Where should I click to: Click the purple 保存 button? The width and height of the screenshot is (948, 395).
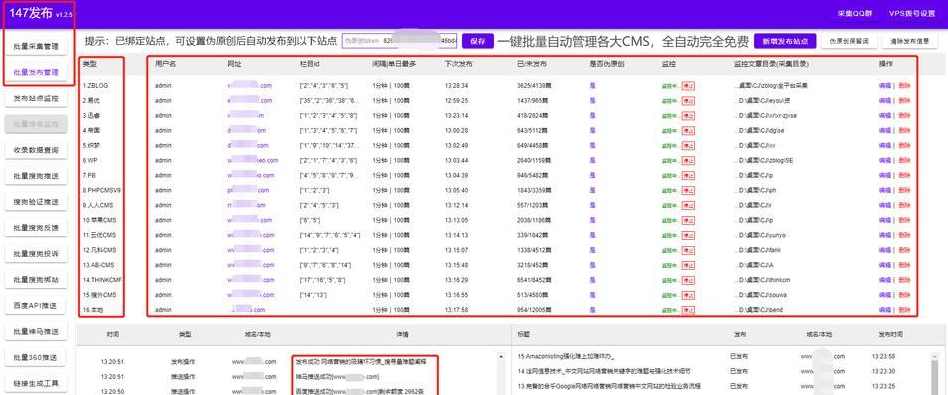[478, 41]
